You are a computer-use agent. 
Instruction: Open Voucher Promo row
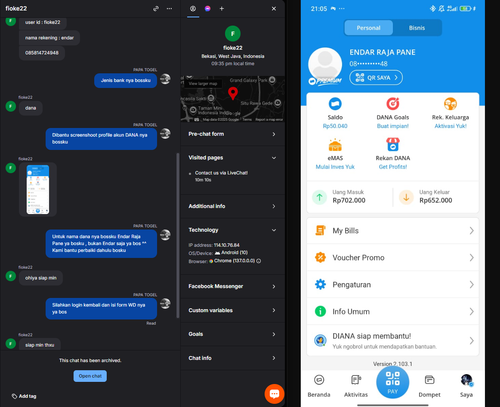[x=393, y=258]
